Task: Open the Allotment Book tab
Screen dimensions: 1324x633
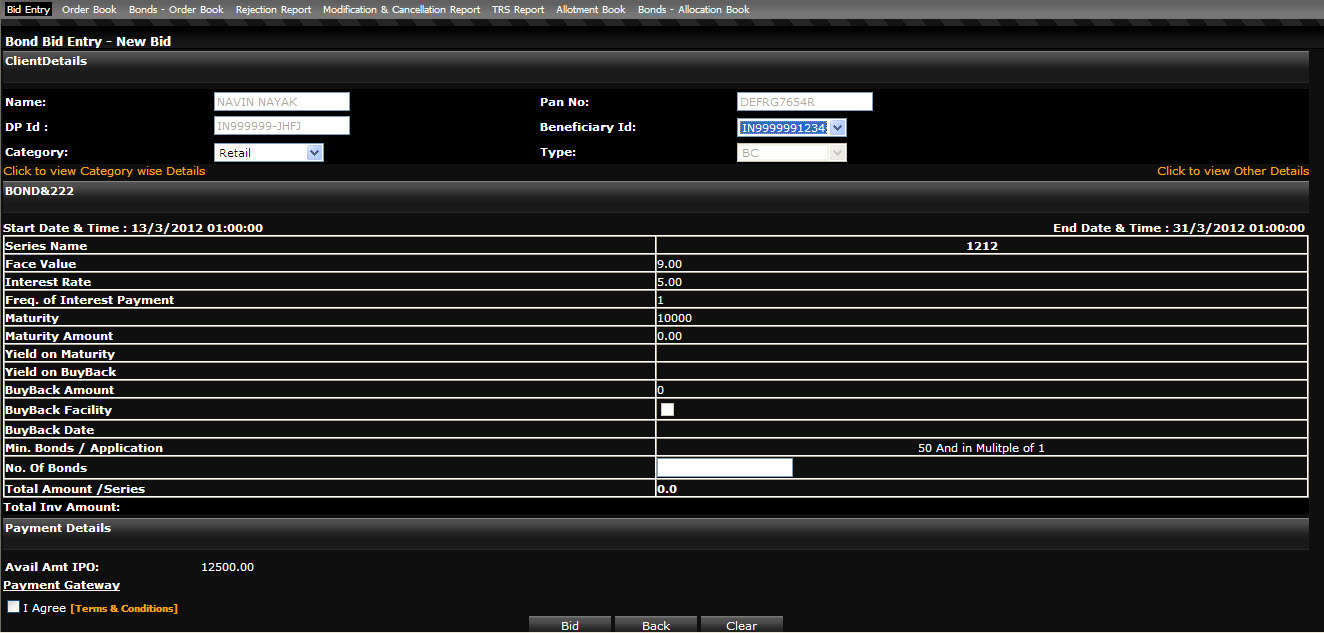Action: click(x=591, y=10)
